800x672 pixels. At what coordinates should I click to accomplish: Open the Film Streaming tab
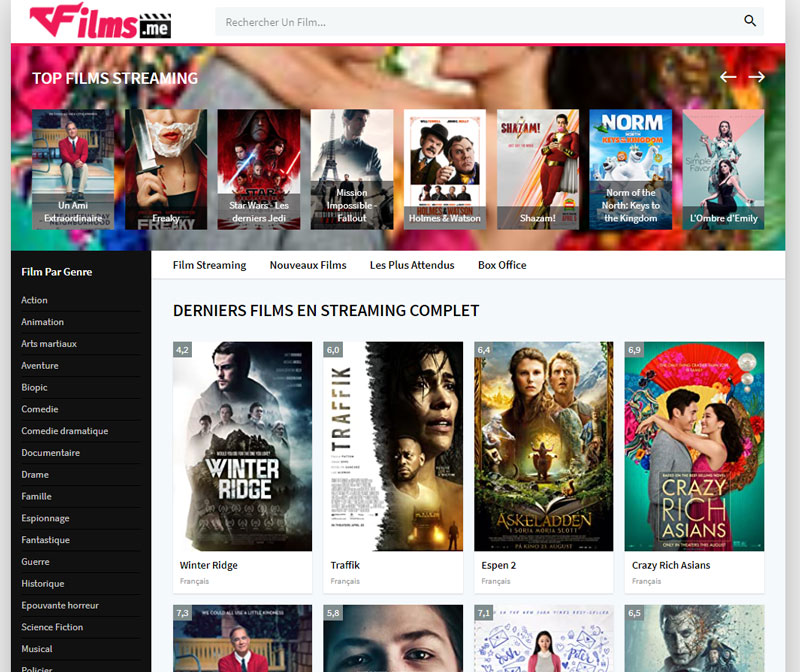tap(209, 265)
